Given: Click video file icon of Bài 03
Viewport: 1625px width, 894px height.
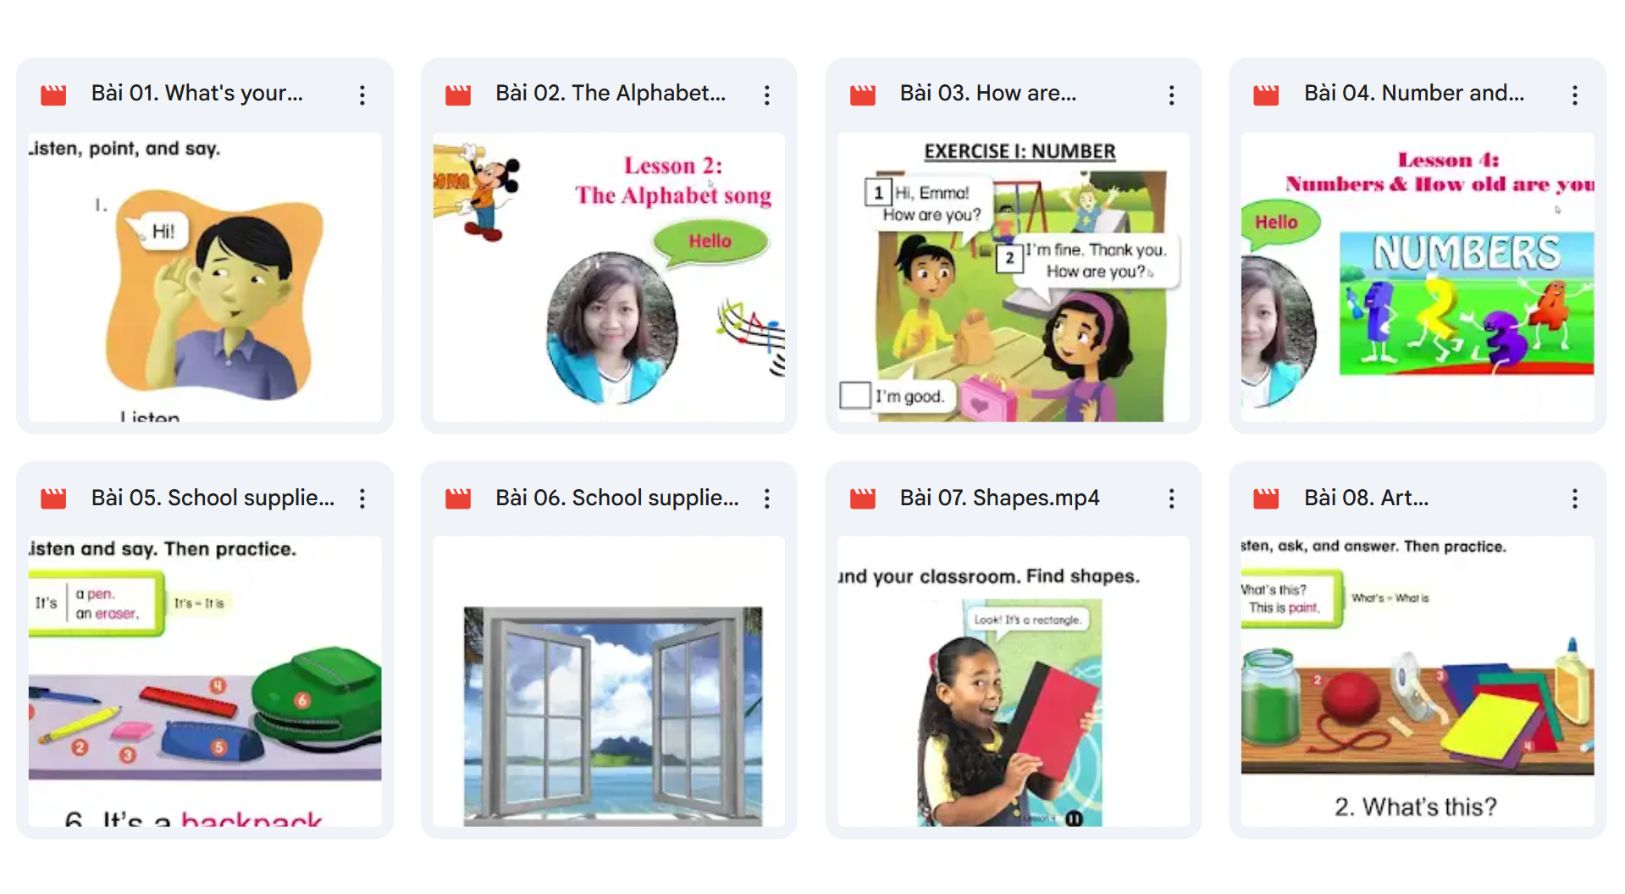Looking at the screenshot, I should click(x=862, y=95).
